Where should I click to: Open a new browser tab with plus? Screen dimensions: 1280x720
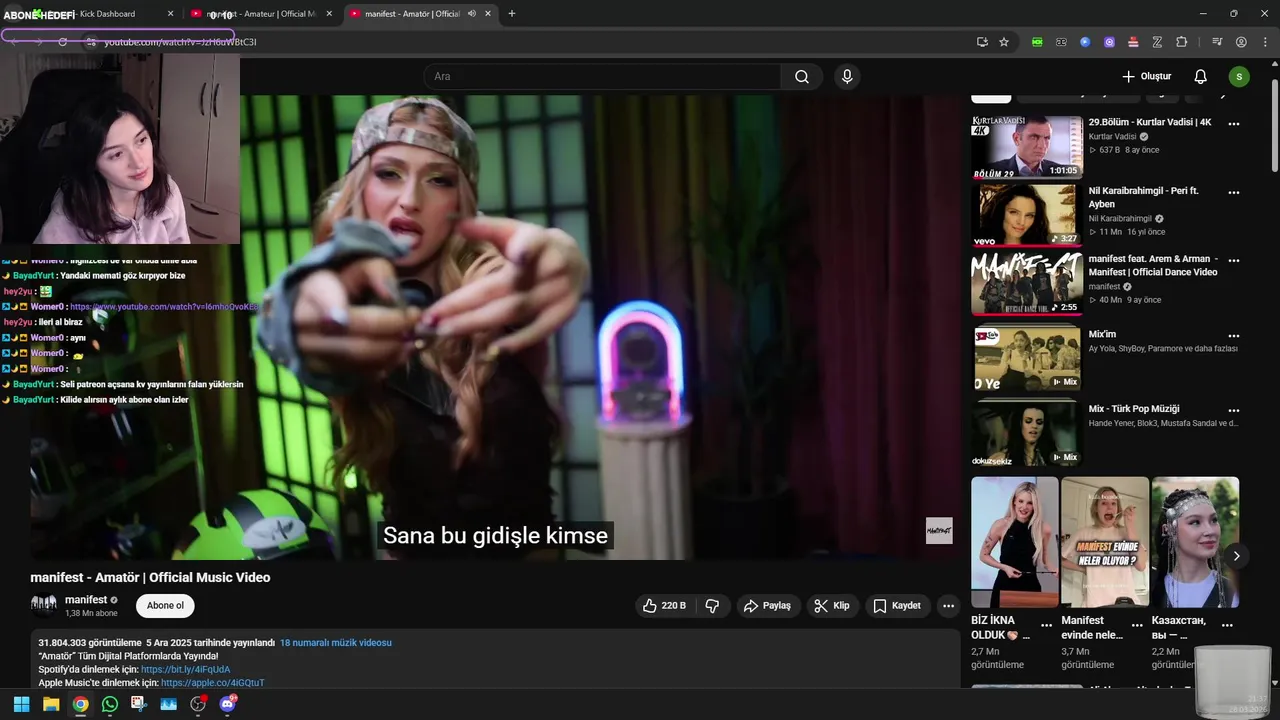[512, 14]
